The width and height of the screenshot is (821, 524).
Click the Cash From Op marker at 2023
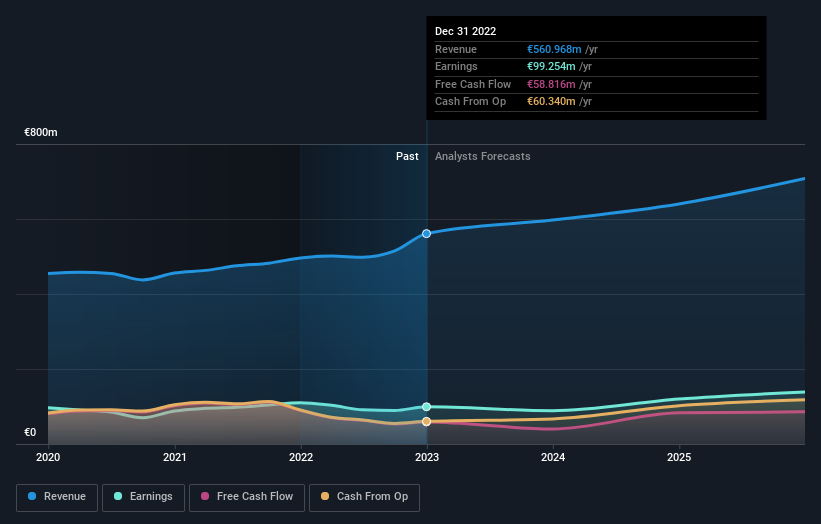click(427, 421)
